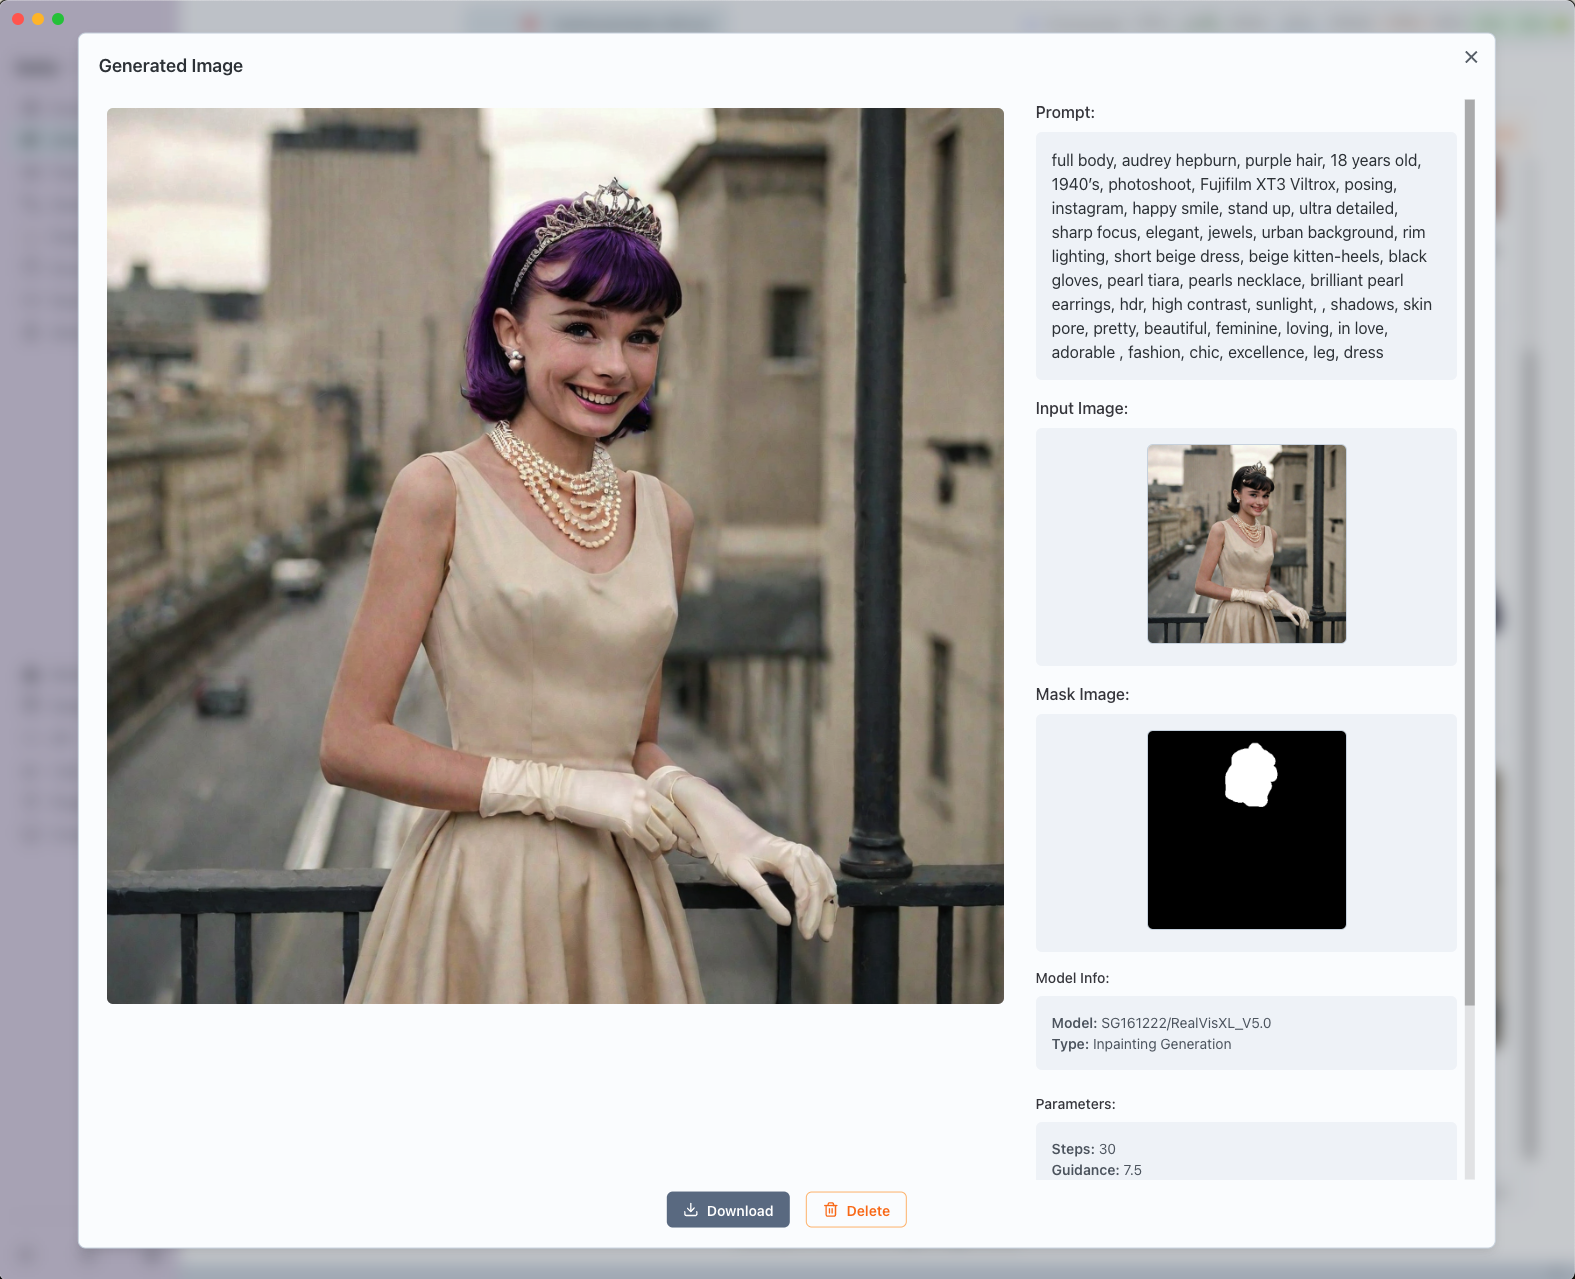This screenshot has height=1279, width=1575.
Task: Close the Generated Image dialog
Action: [x=1470, y=57]
